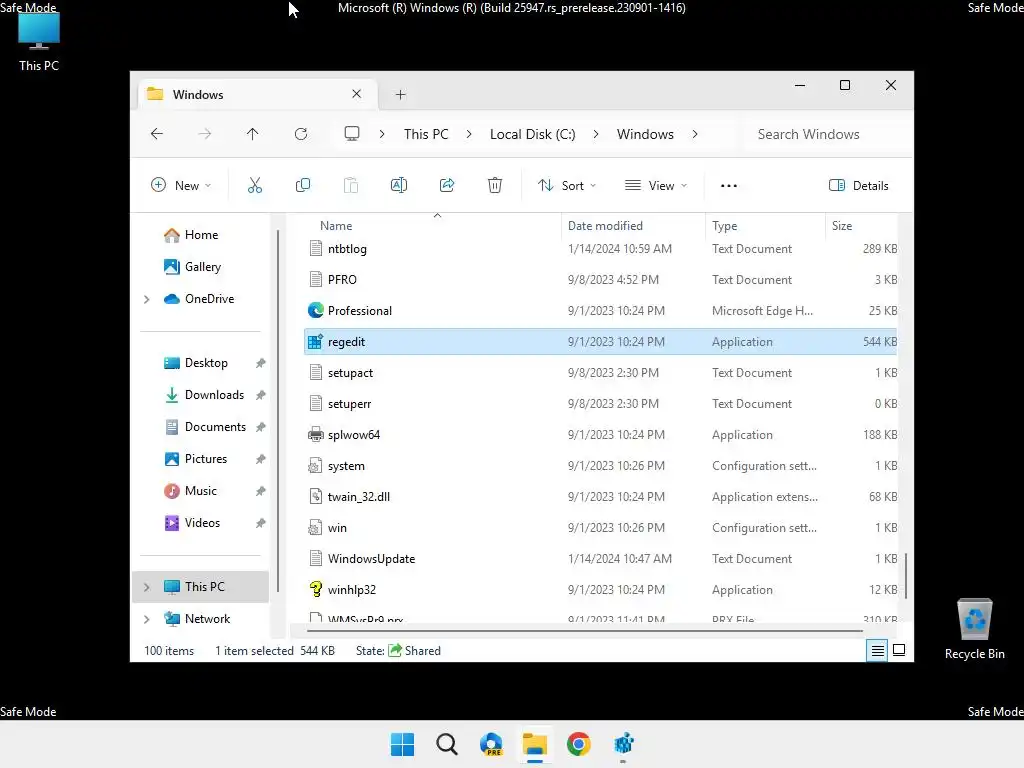Open Search from the taskbar
Screen dimensions: 1024x768
[x=447, y=744]
